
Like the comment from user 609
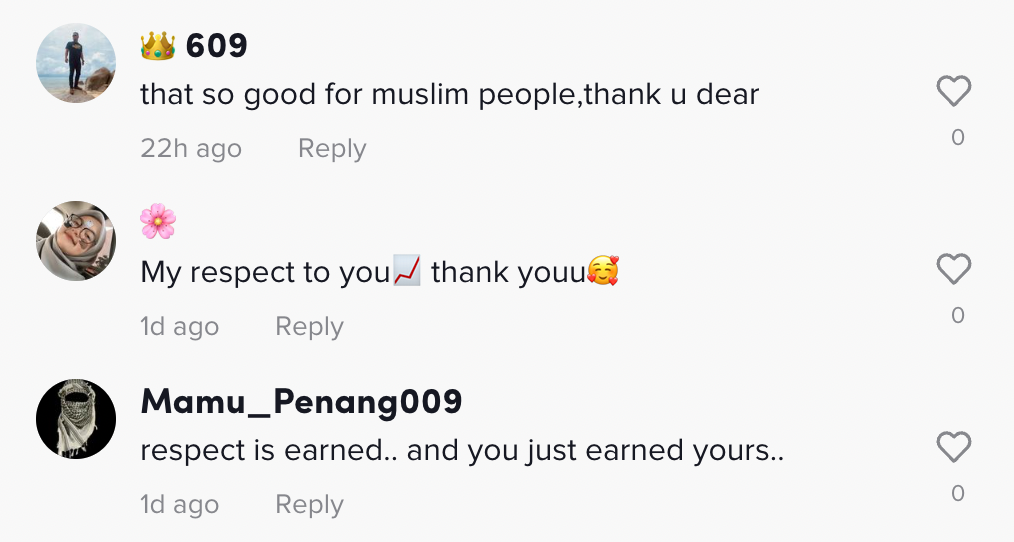point(954,92)
